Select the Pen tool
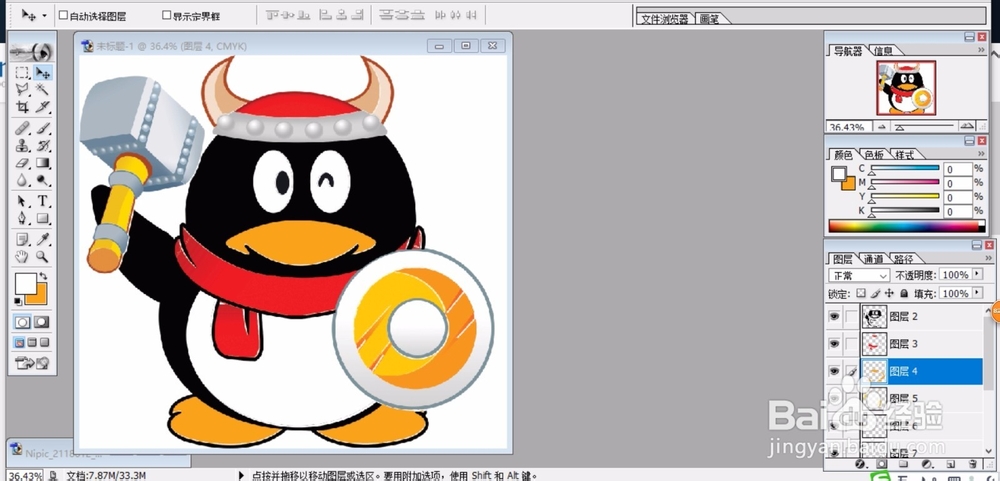Image resolution: width=1000 pixels, height=481 pixels. [x=22, y=219]
